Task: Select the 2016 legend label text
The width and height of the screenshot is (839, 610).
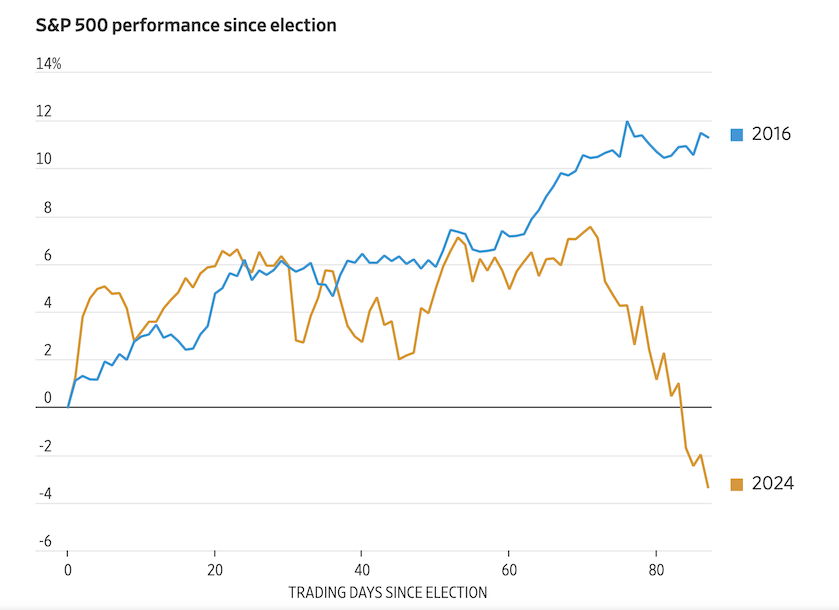Action: [771, 134]
